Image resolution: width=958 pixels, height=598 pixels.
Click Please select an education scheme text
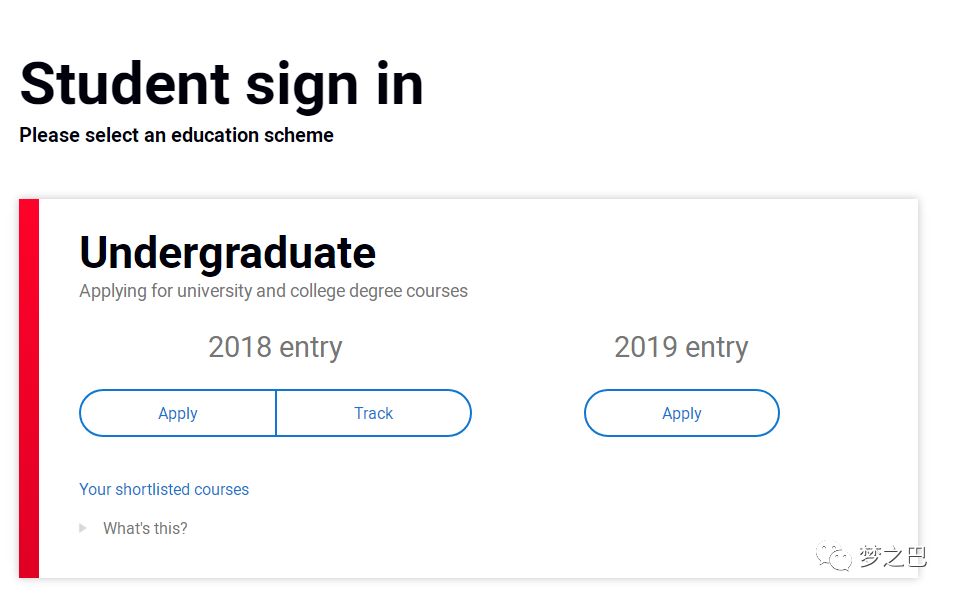[177, 135]
